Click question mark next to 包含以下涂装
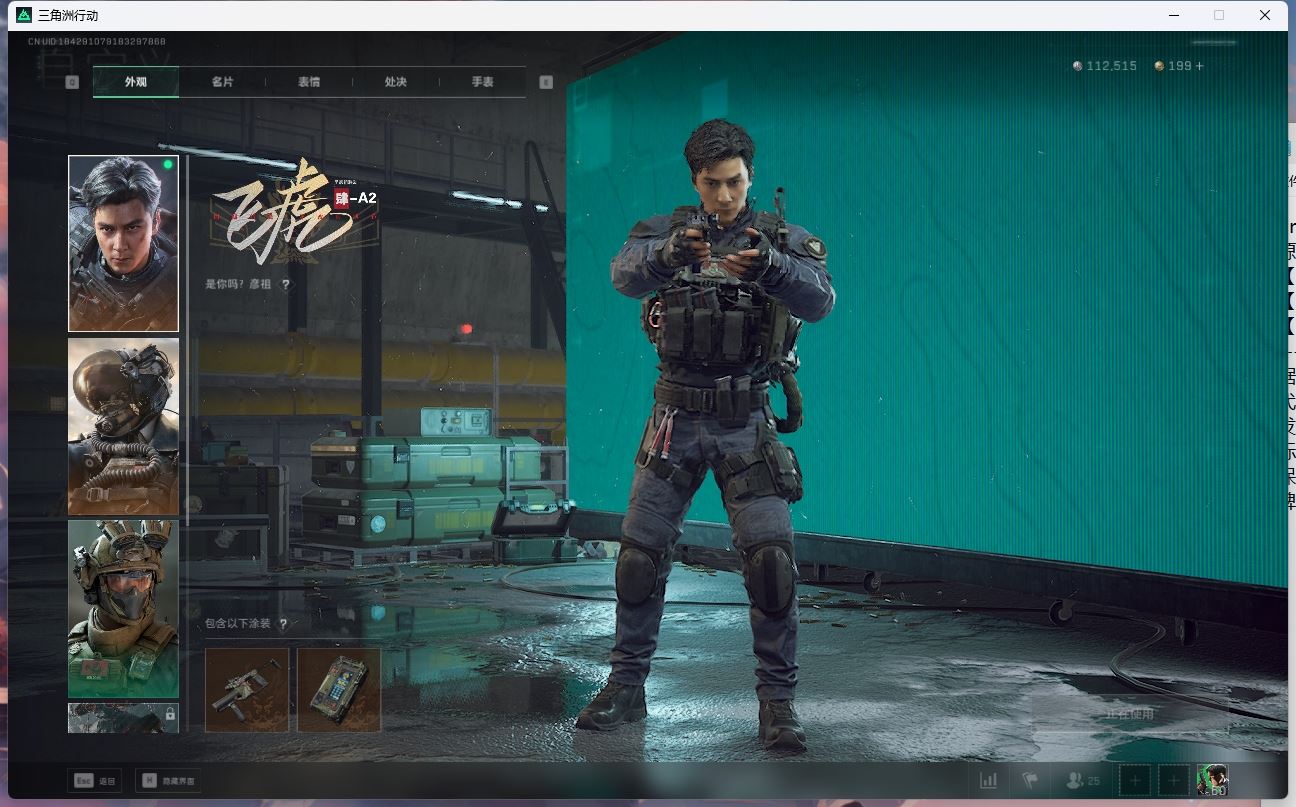 pos(283,623)
